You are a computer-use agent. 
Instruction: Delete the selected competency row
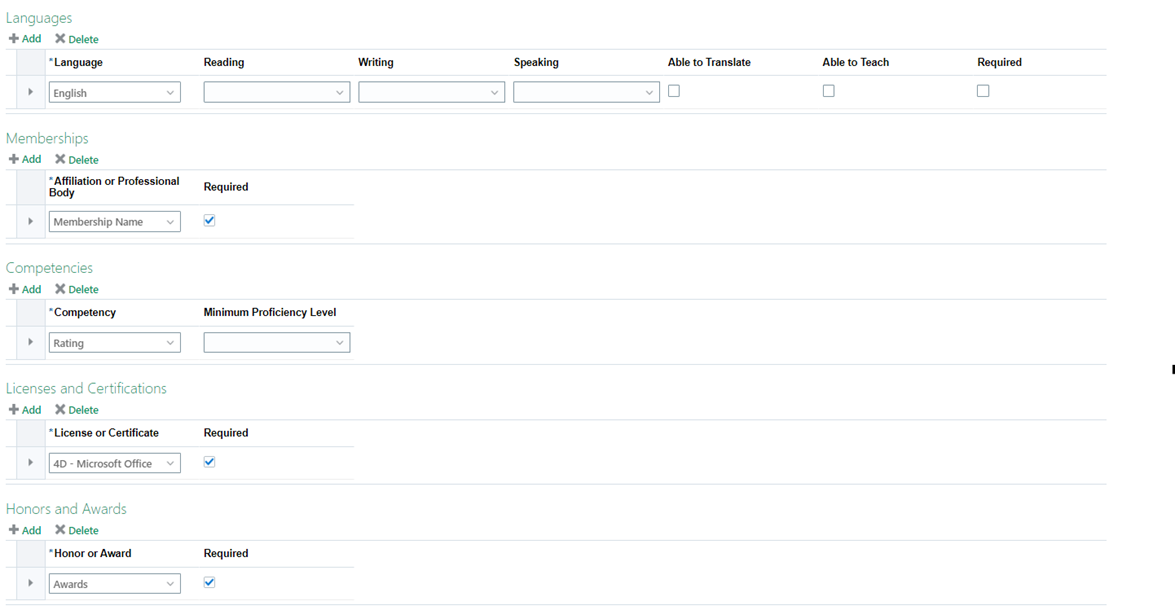pyautogui.click(x=77, y=289)
